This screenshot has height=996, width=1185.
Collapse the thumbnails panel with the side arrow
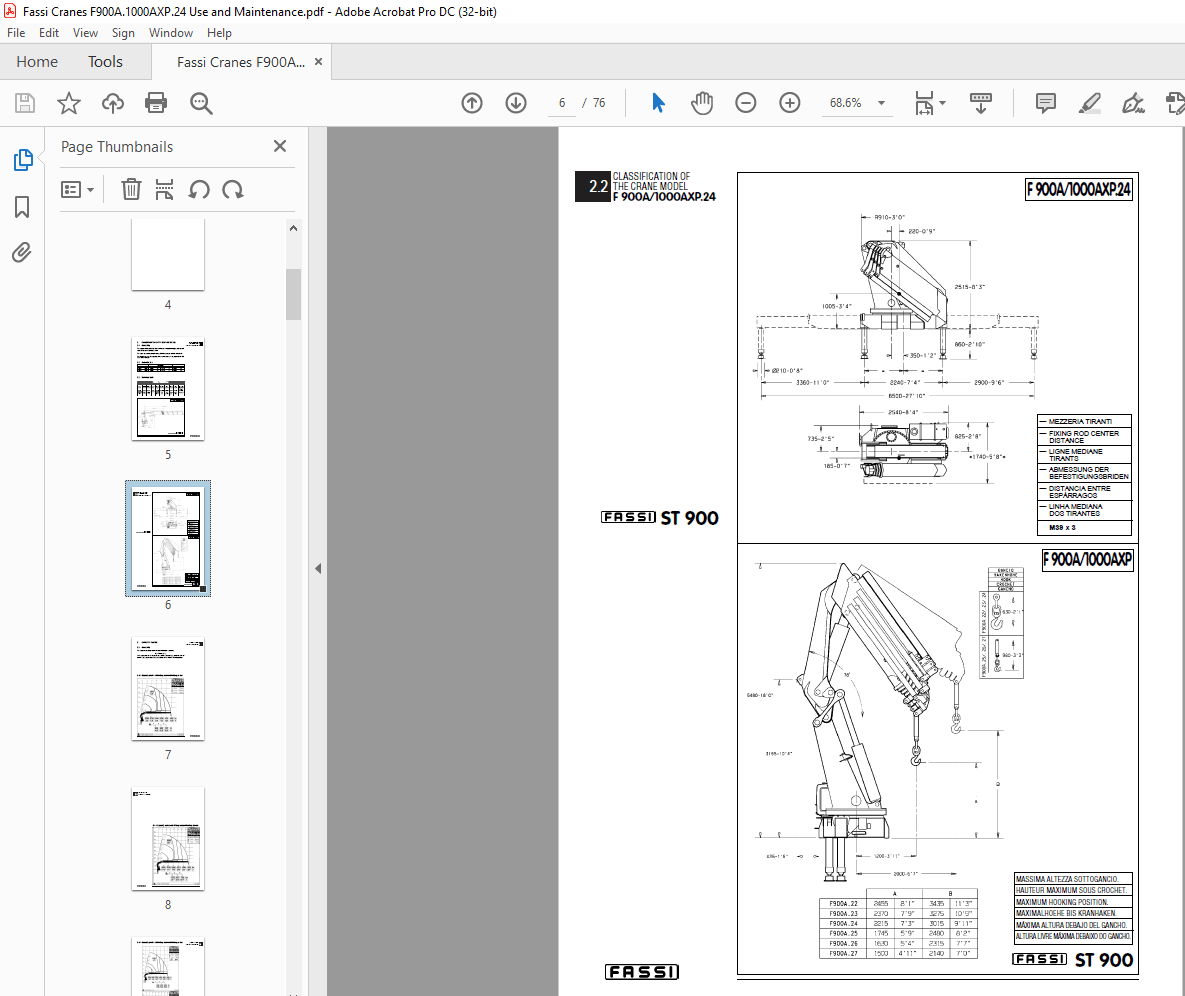point(317,567)
